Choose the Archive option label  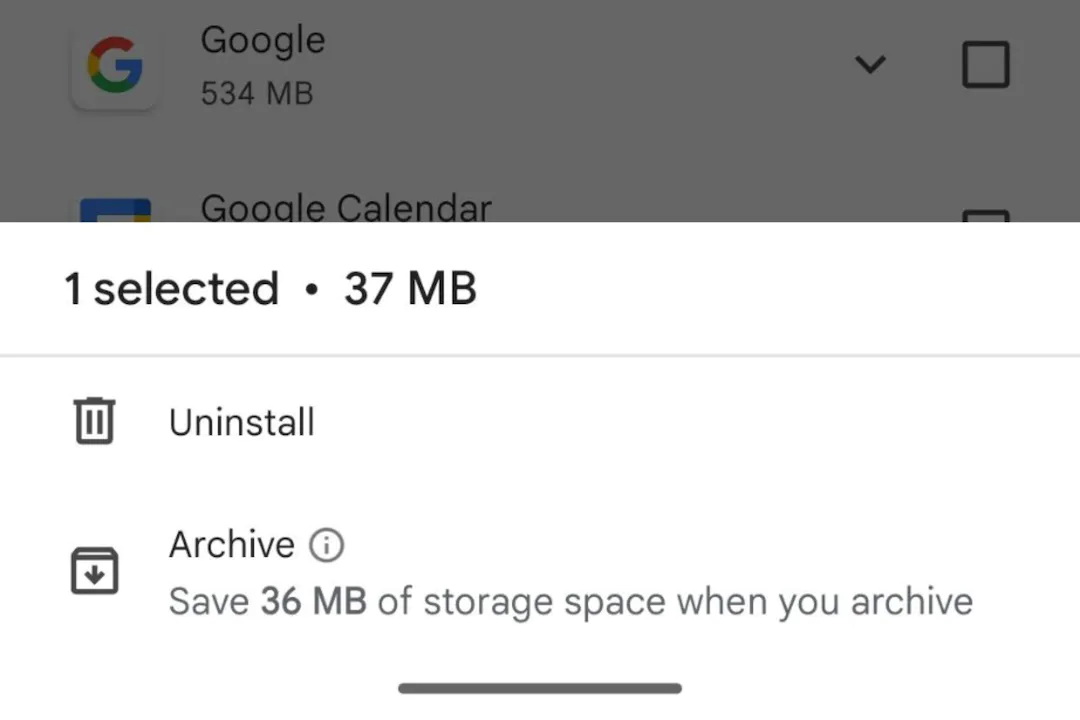232,544
